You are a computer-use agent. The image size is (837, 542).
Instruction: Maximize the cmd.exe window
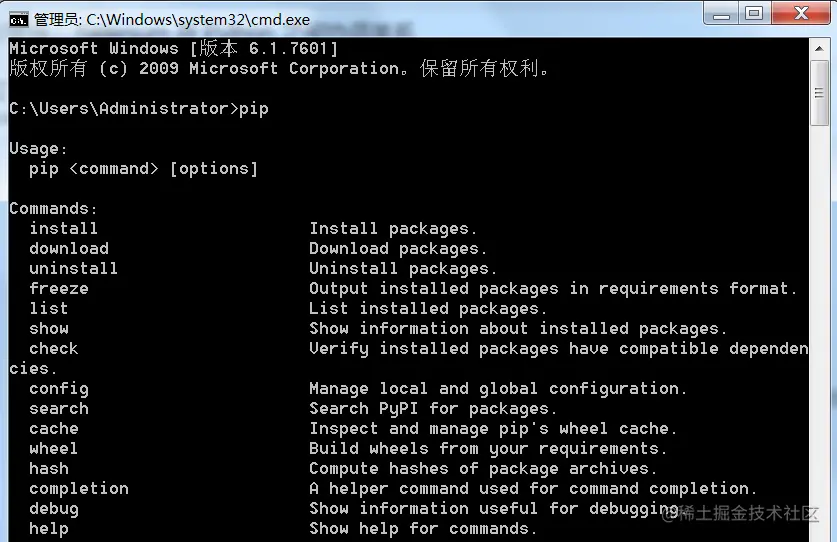[754, 13]
